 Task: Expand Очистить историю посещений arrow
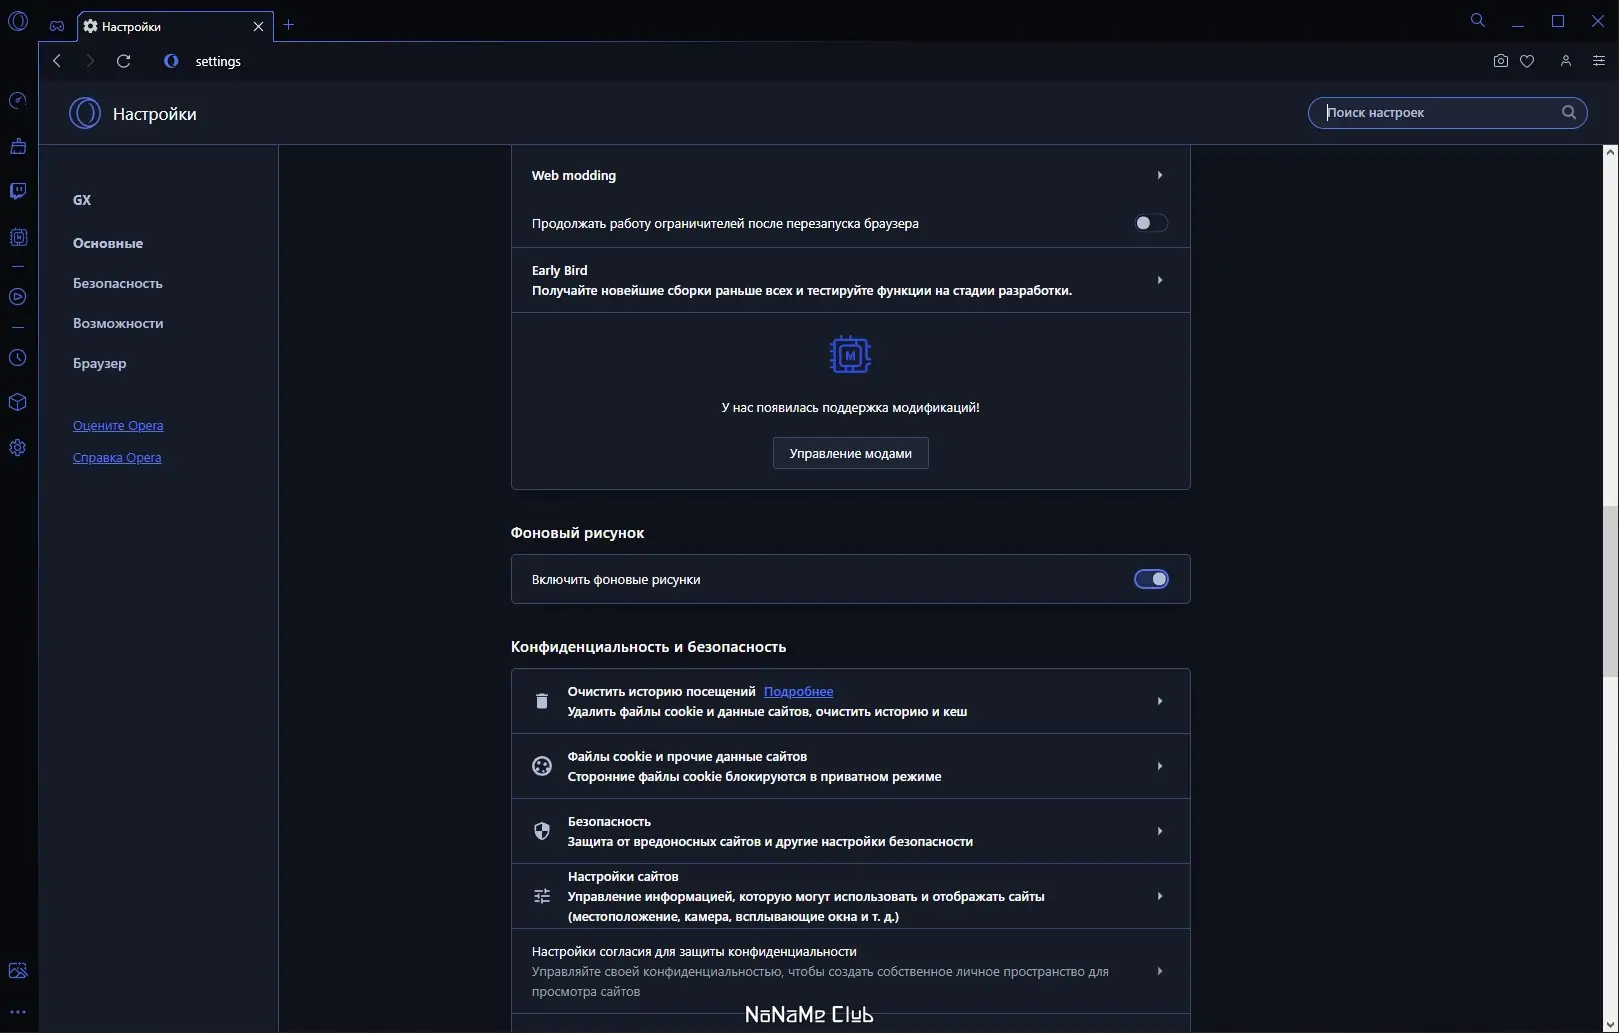tap(1160, 701)
